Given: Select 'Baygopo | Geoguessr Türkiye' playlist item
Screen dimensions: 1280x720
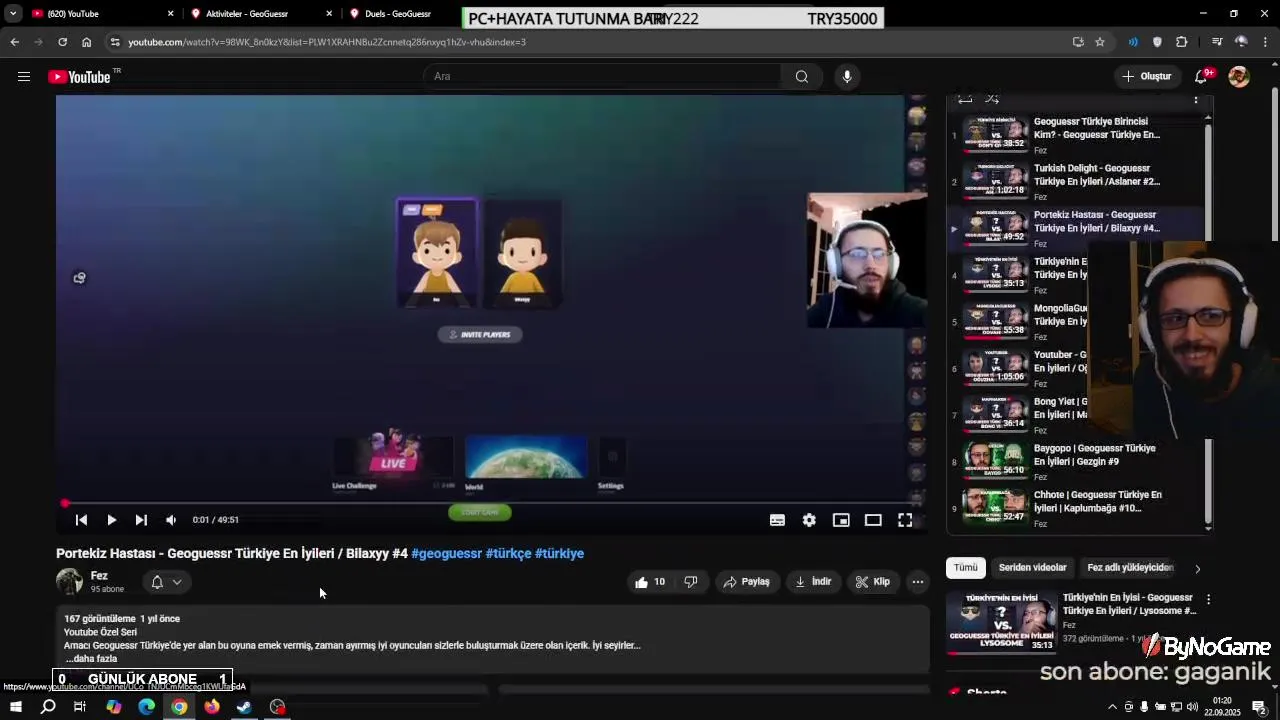Looking at the screenshot, I should (1076, 462).
